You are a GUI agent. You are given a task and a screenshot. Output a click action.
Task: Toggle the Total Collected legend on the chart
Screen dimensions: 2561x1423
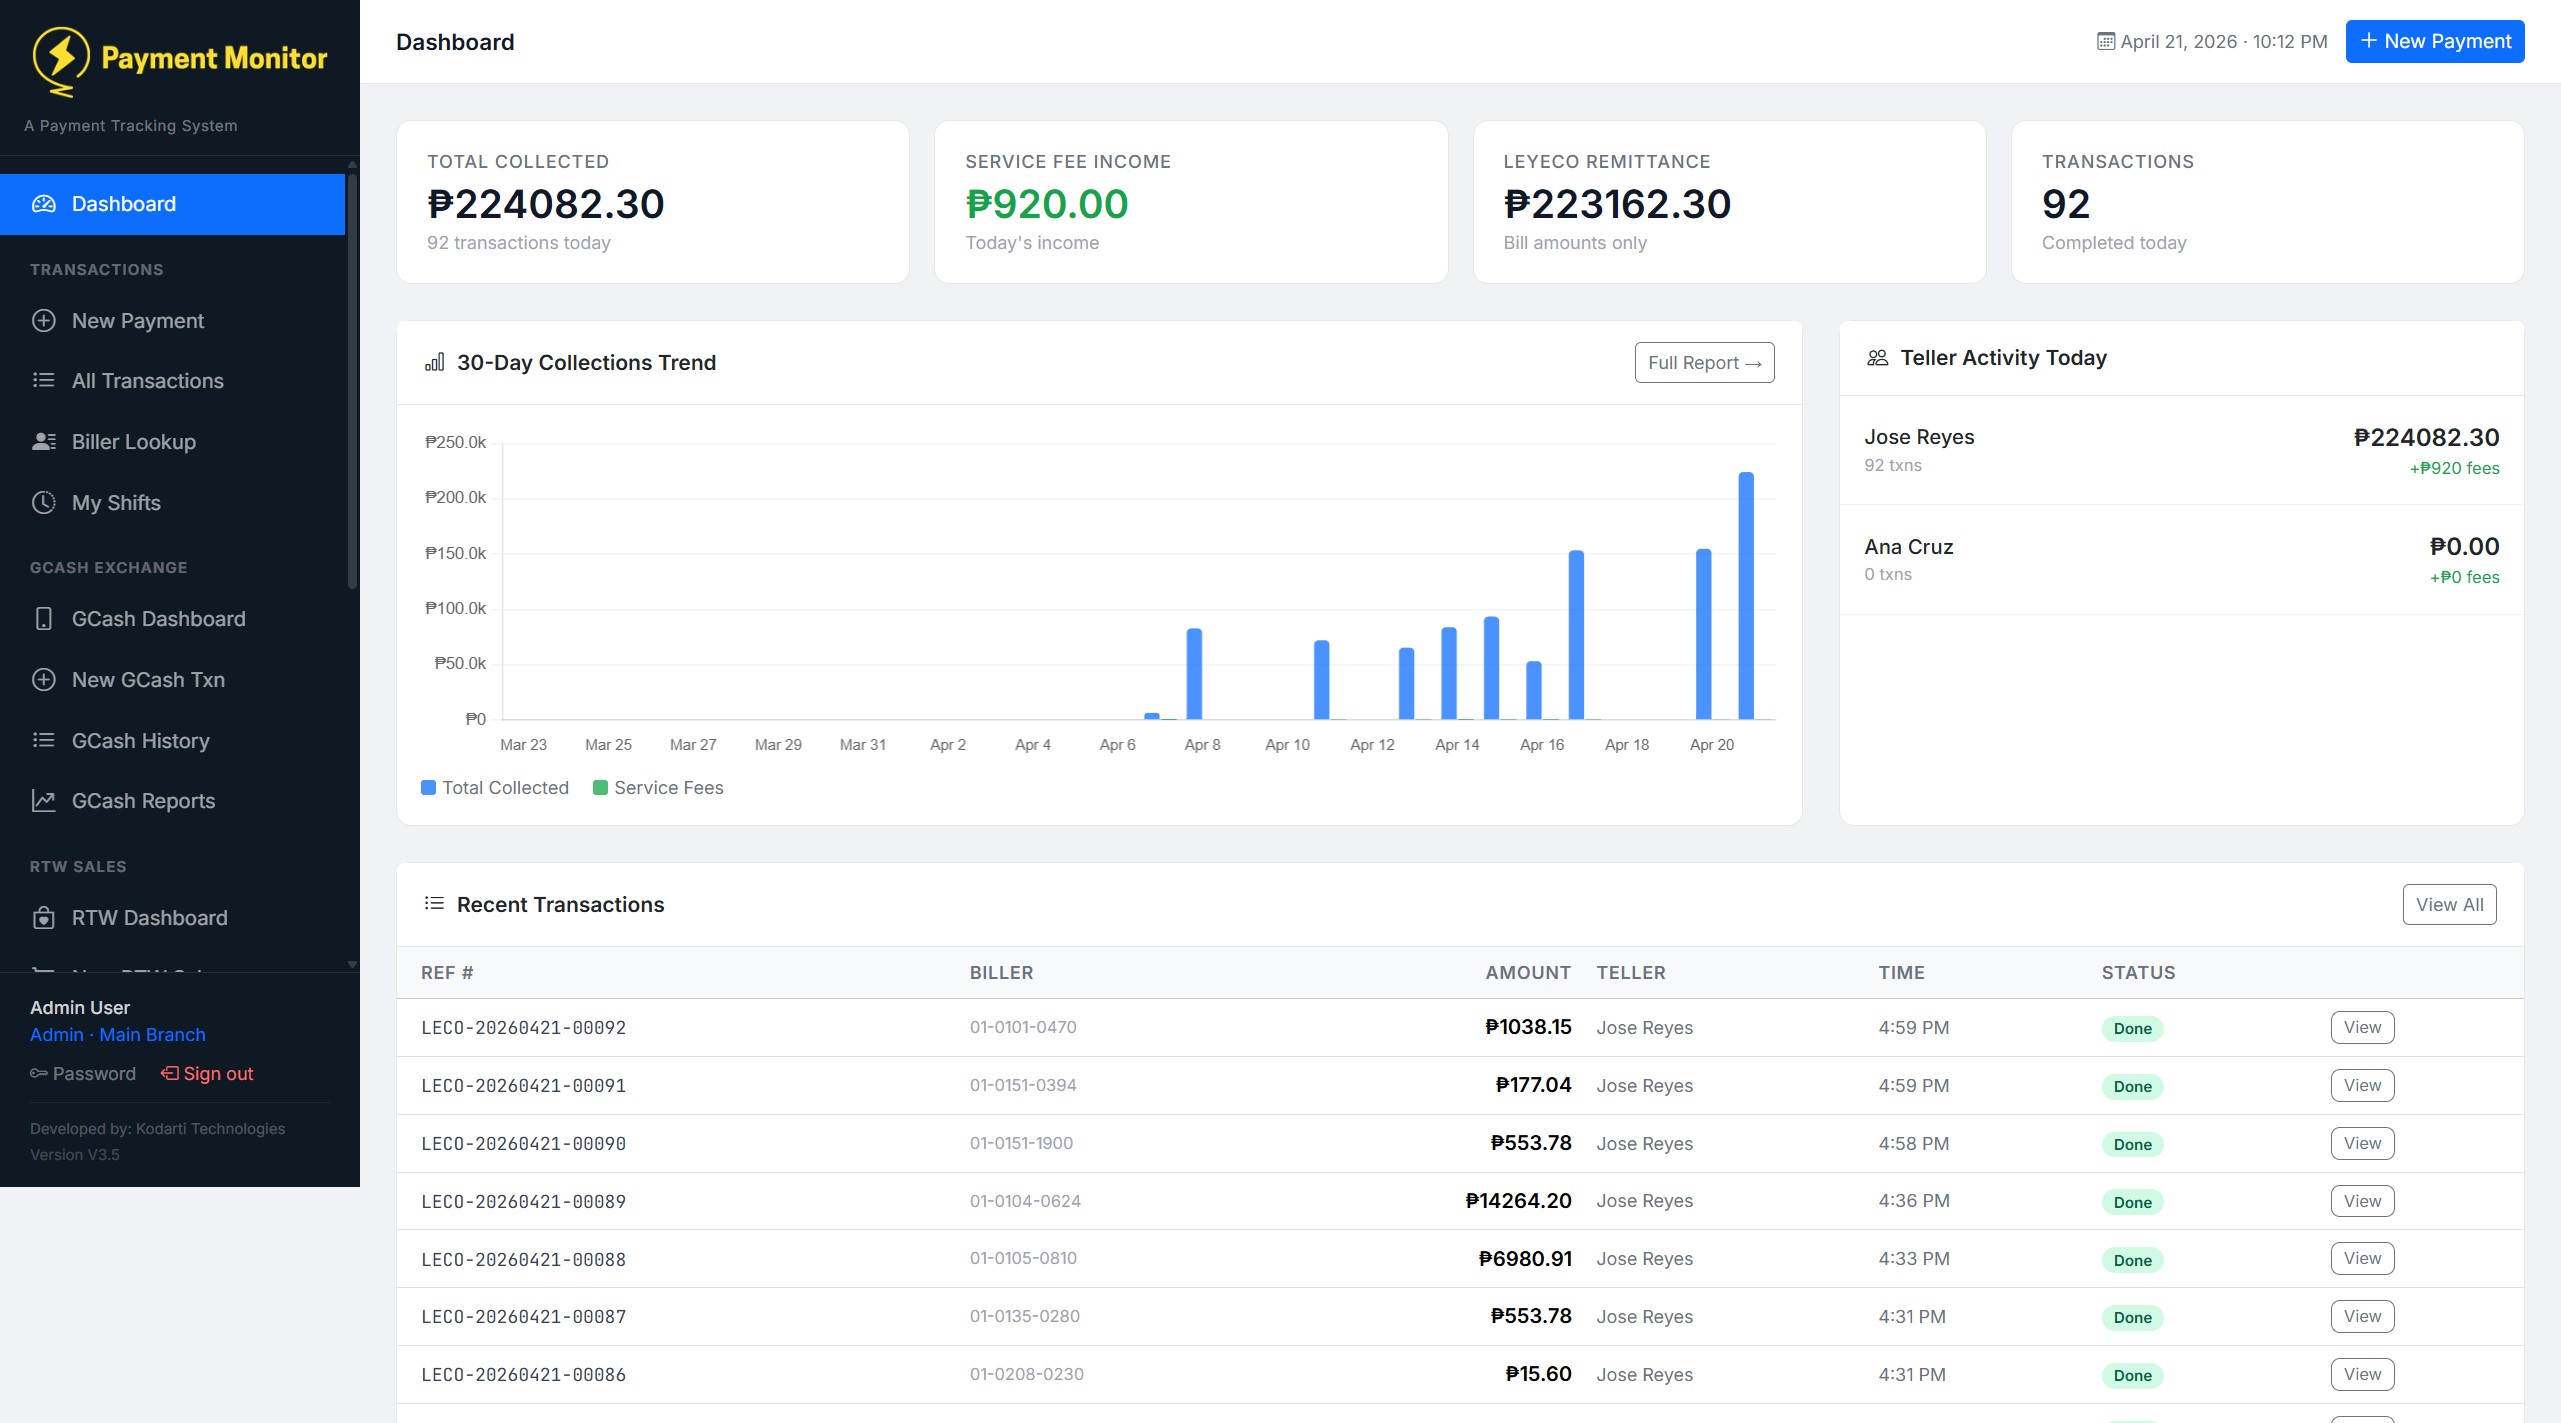click(x=495, y=787)
